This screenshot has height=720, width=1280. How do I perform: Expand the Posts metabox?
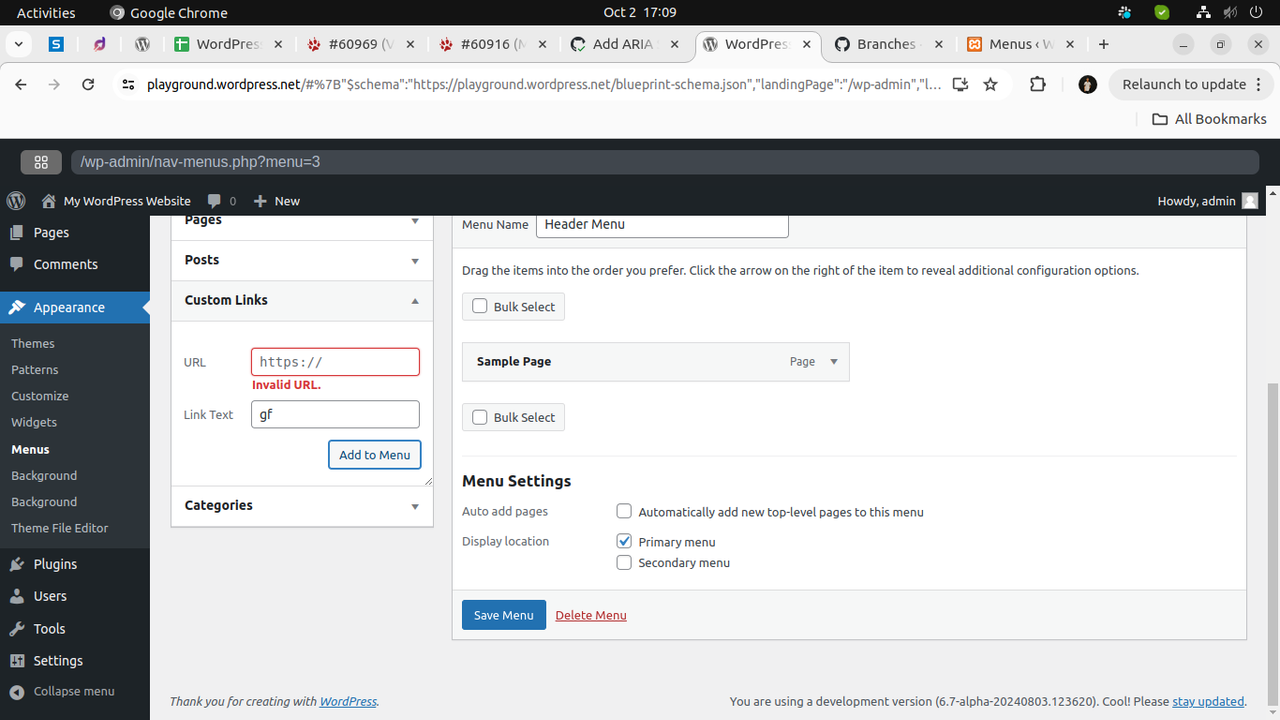pyautogui.click(x=302, y=260)
